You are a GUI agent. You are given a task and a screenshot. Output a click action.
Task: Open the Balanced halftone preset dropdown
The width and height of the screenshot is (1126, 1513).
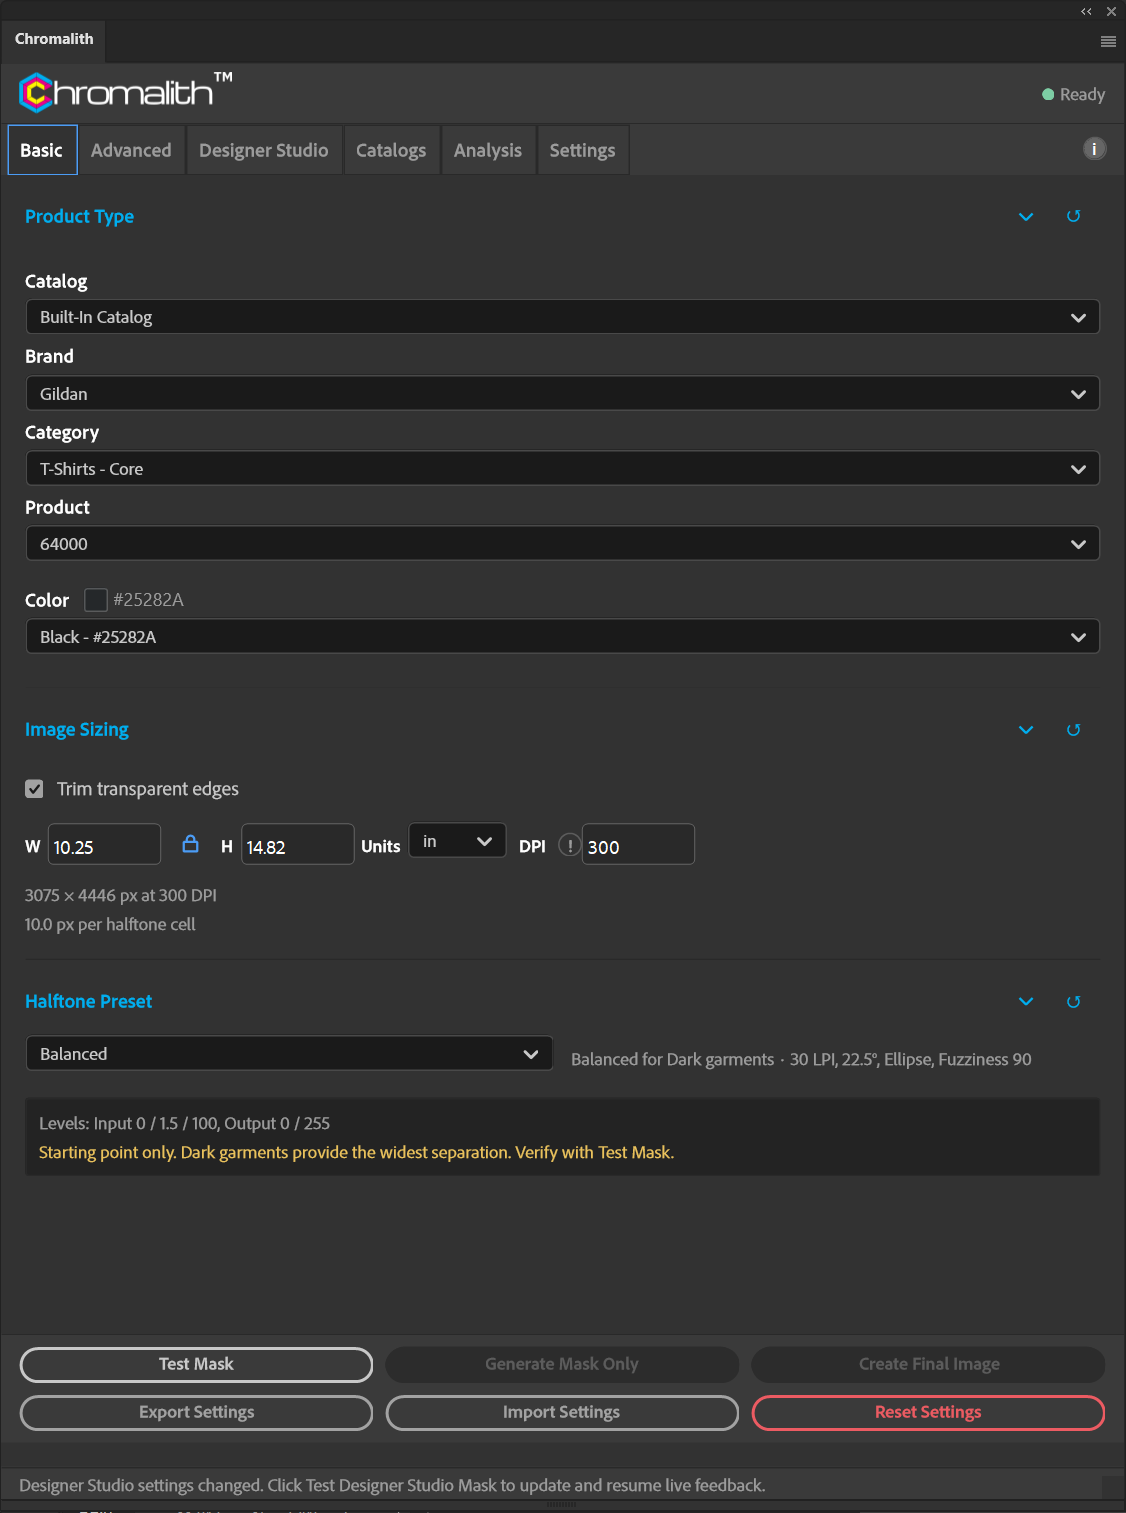(289, 1054)
